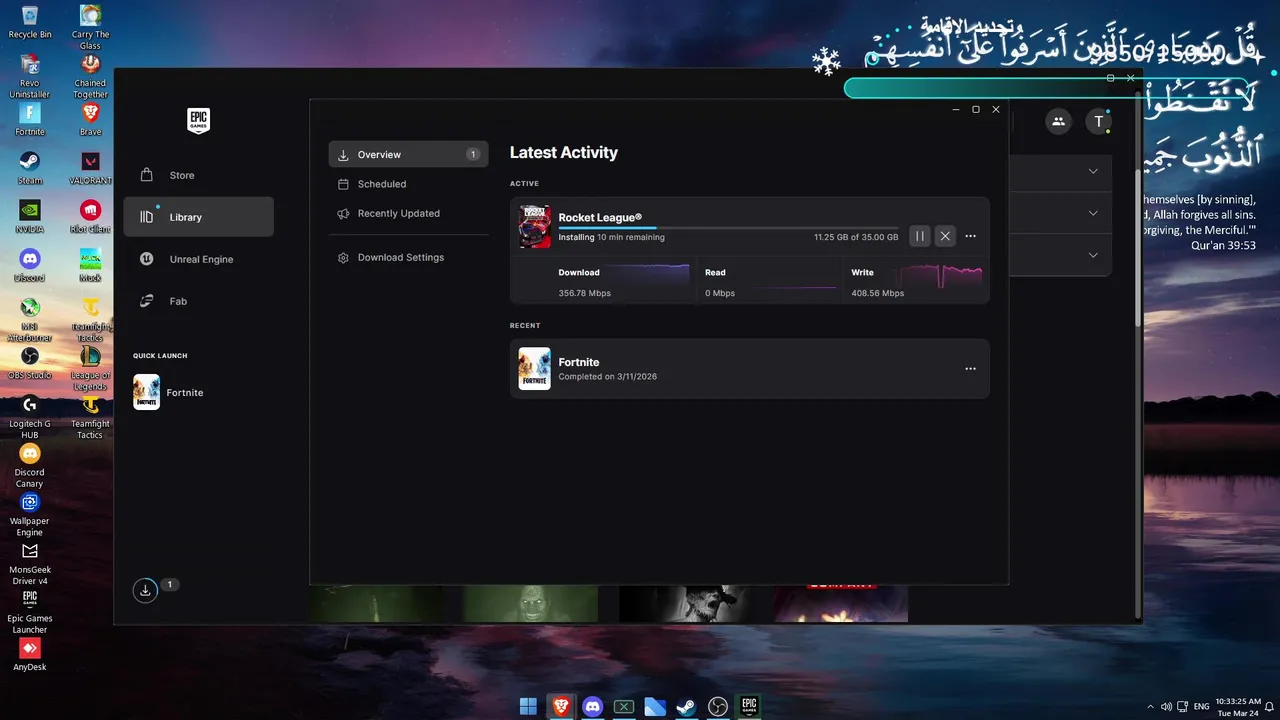
Task: Open the Windows Start menu
Action: click(x=529, y=707)
